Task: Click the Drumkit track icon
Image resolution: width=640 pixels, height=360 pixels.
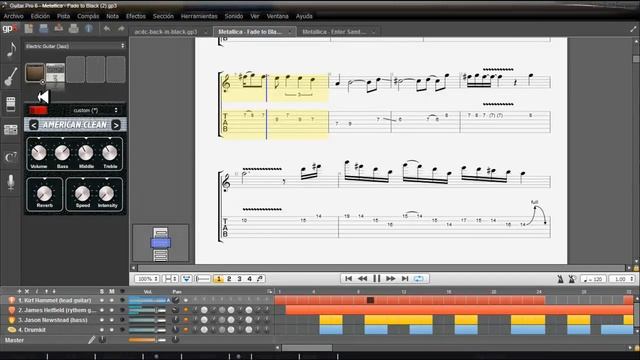Action: point(11,329)
